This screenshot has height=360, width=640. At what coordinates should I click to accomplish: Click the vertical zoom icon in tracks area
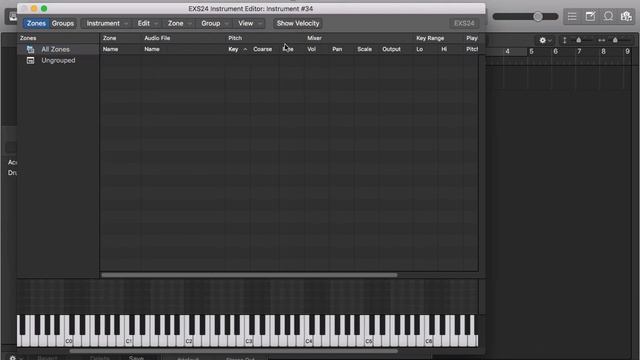point(564,40)
